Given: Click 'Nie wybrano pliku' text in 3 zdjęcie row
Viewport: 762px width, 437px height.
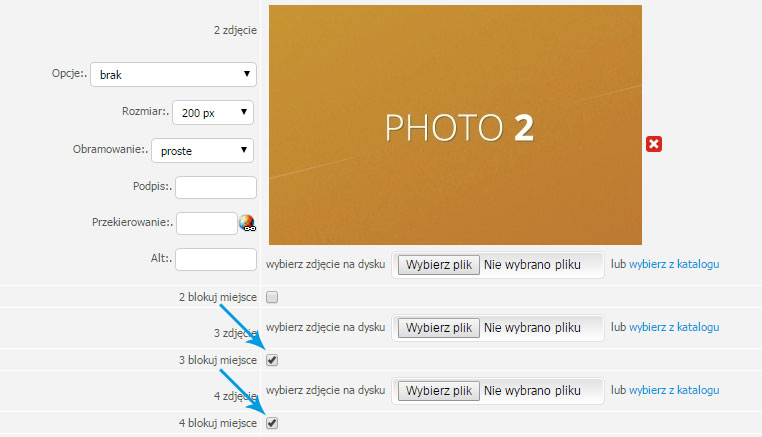Looking at the screenshot, I should [x=532, y=328].
